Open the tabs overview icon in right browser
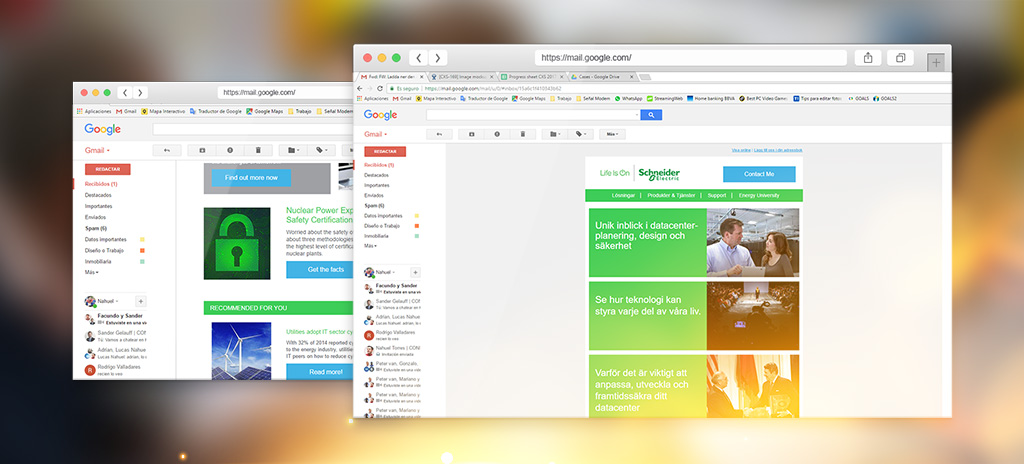The height and width of the screenshot is (464, 1024). [x=900, y=58]
